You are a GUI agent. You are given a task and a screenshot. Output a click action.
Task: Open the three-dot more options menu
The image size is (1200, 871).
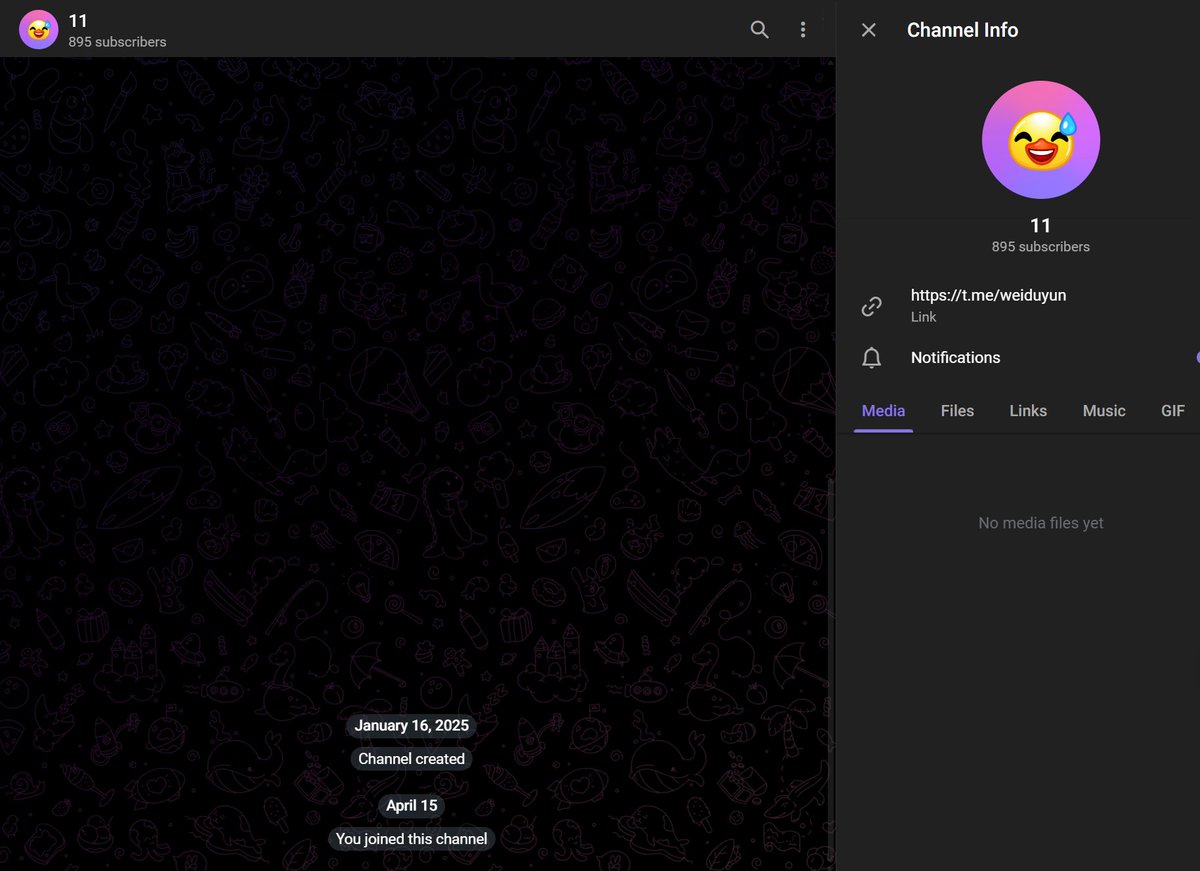pos(803,30)
